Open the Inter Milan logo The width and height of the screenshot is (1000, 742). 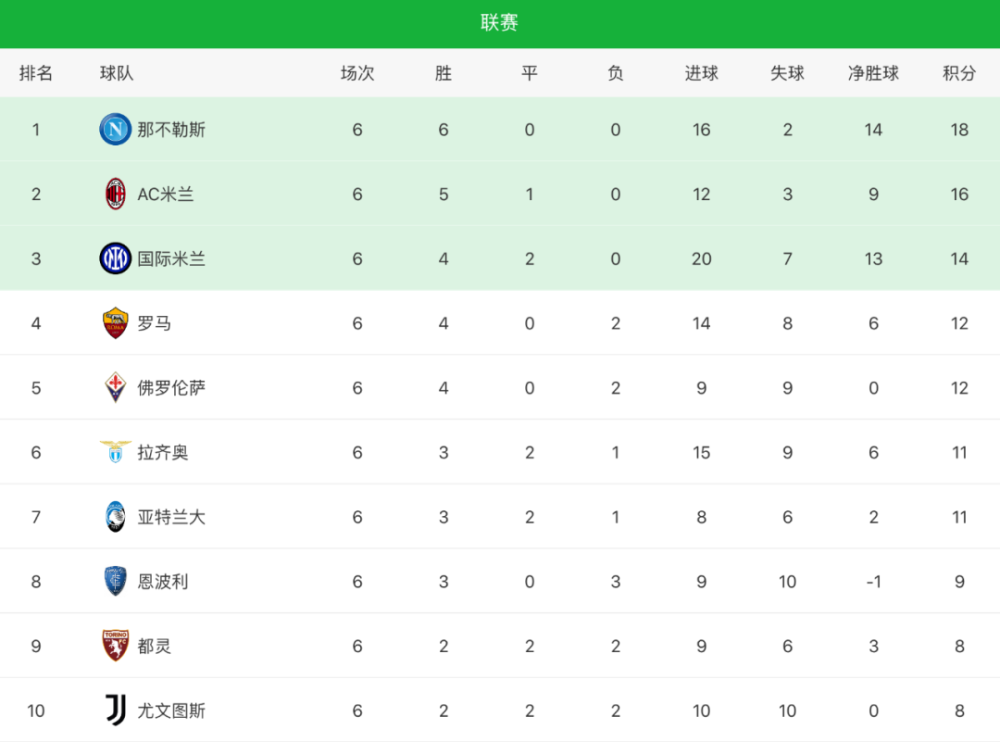click(x=115, y=258)
